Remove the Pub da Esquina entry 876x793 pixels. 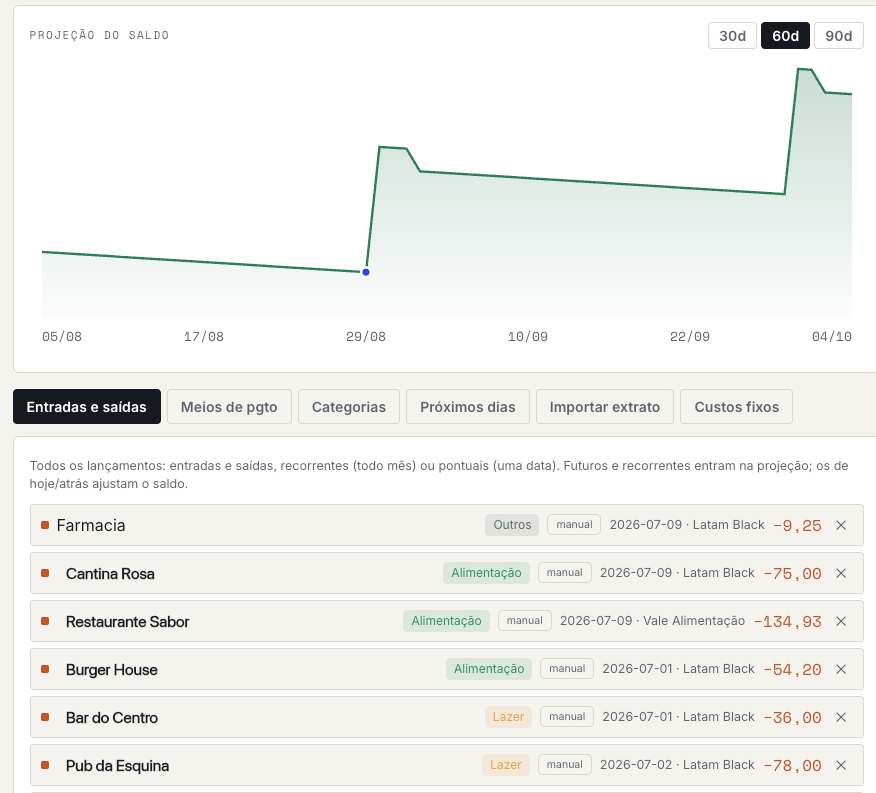click(841, 766)
